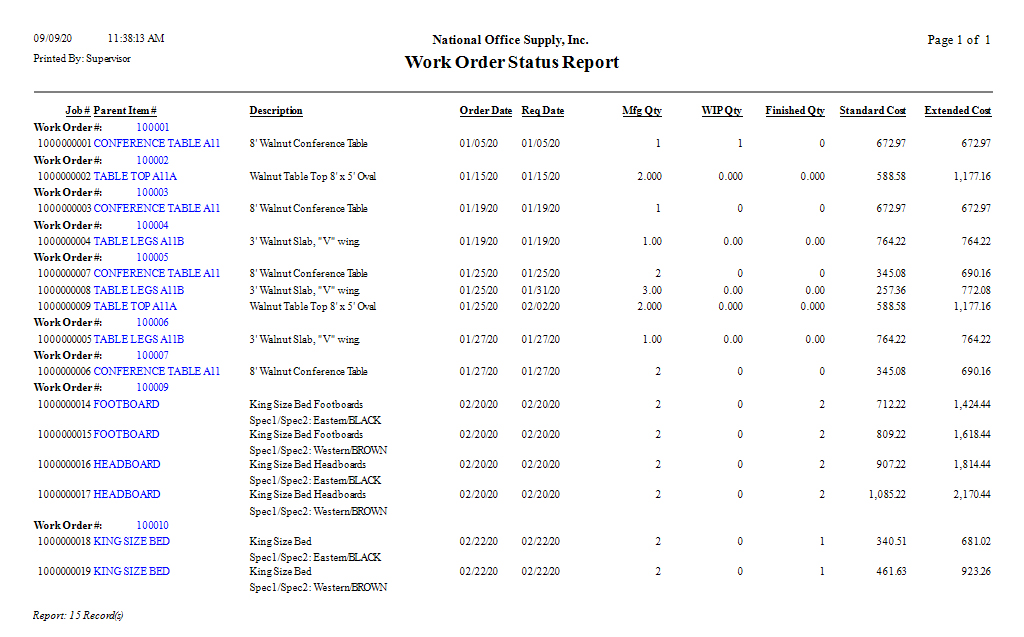1024x637 pixels.
Task: Click the Page 1 of 1 indicator
Action: [958, 40]
